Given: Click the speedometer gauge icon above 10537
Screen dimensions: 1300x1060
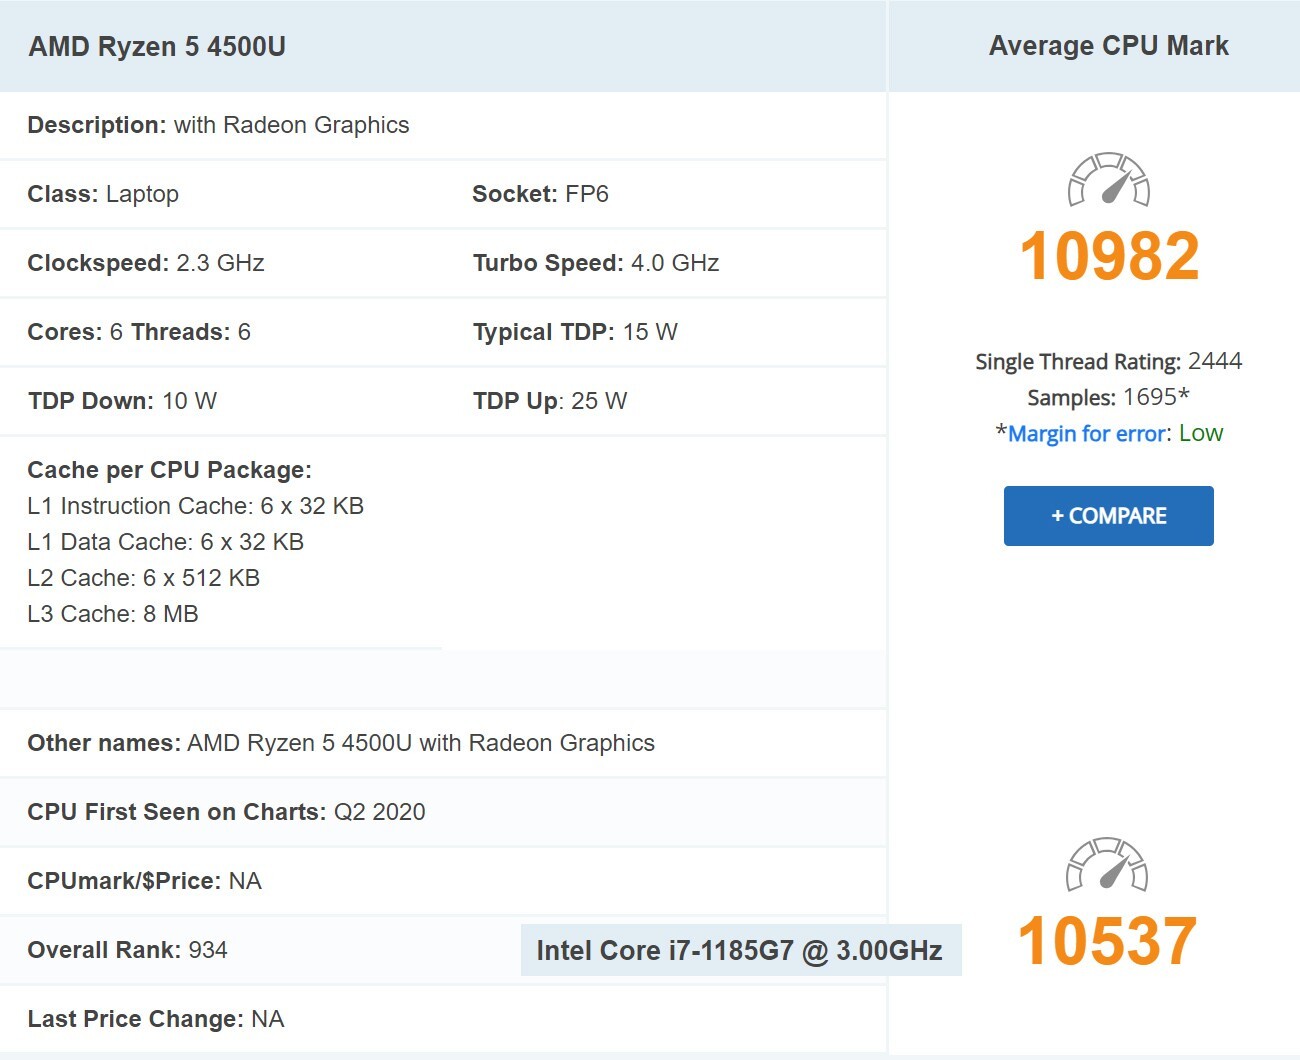Looking at the screenshot, I should pyautogui.click(x=1107, y=864).
